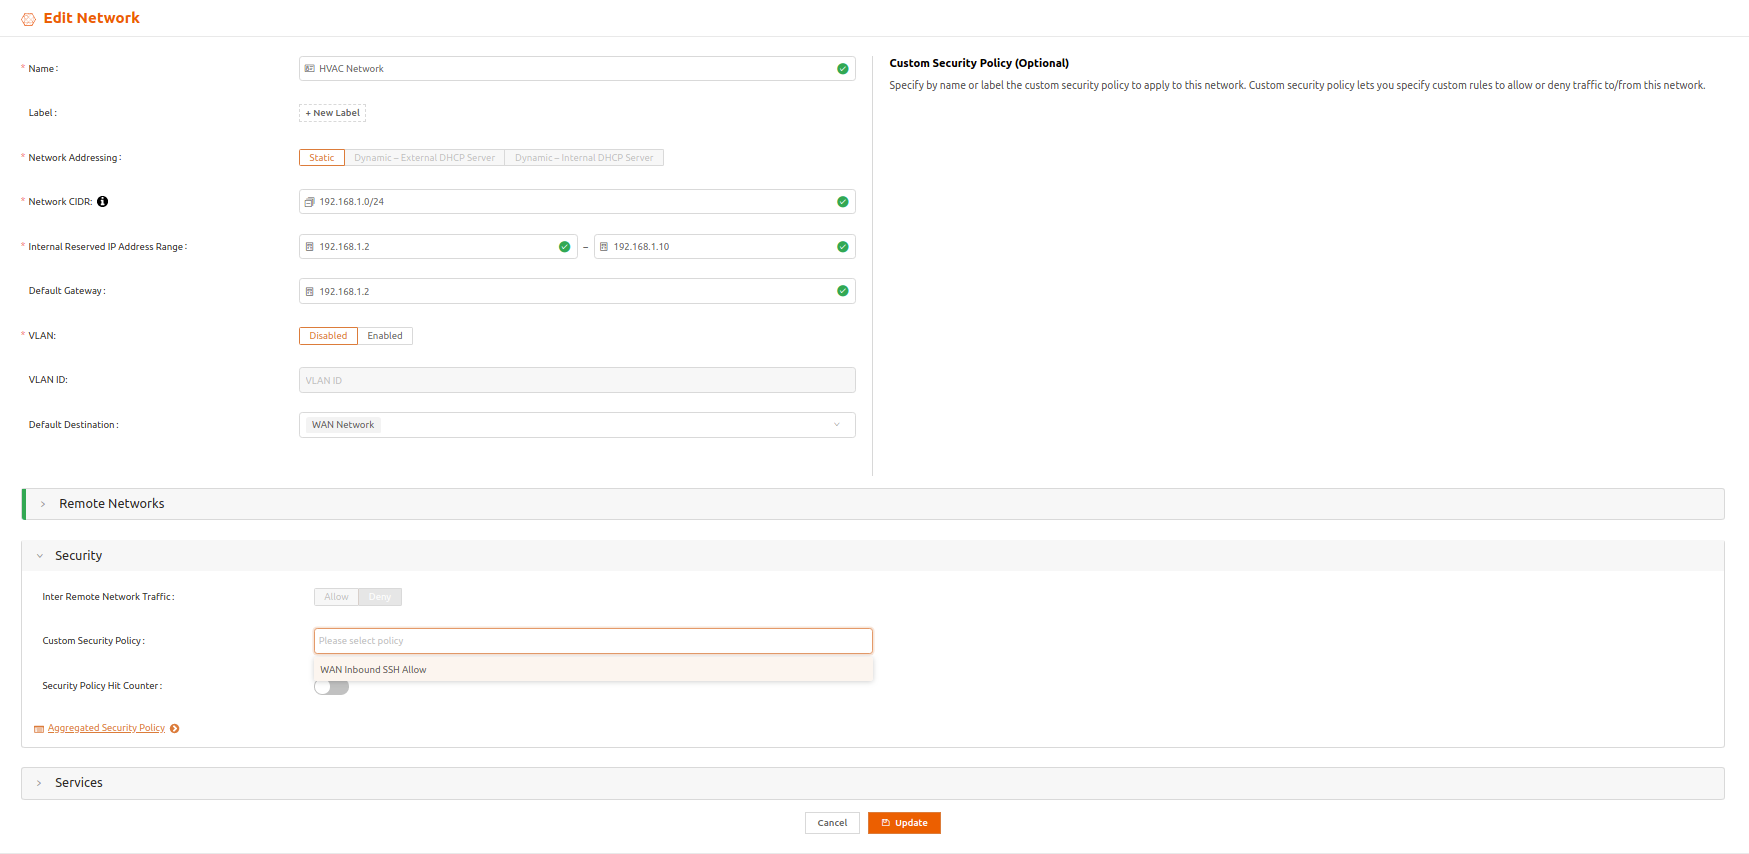
Task: Set VLAN to Enabled
Action: click(385, 336)
